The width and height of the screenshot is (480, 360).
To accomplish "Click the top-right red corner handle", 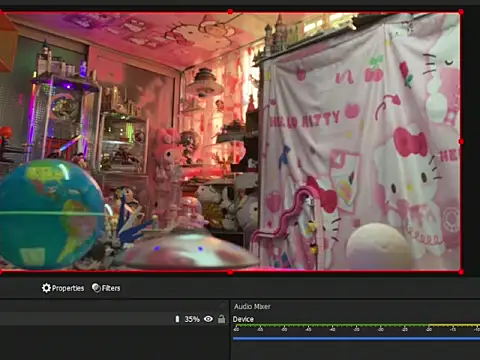I will [x=461, y=12].
